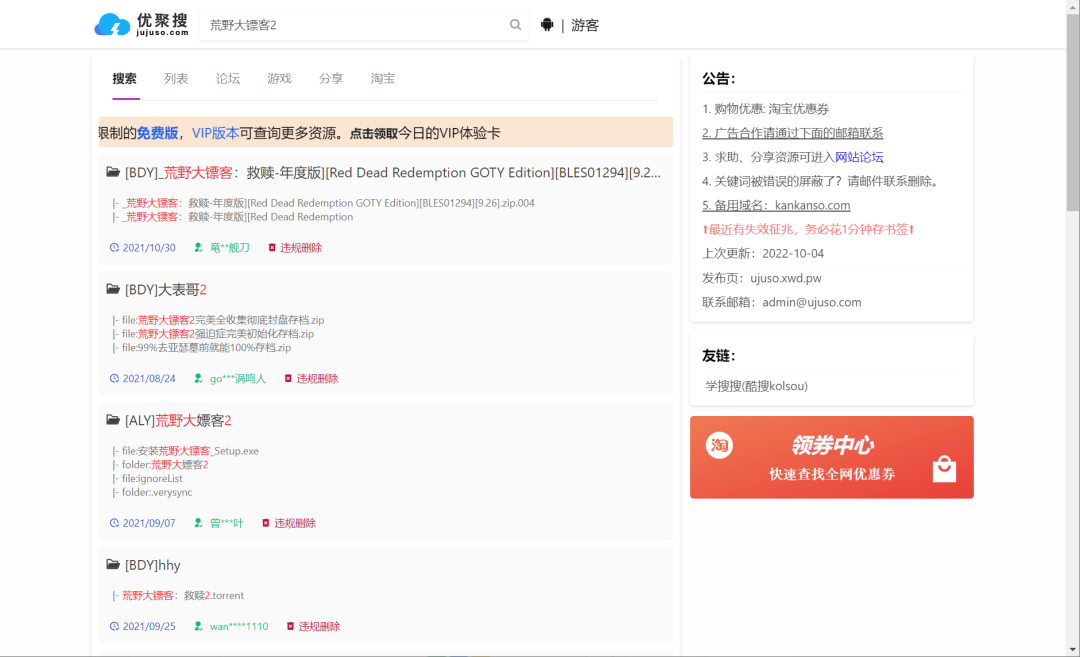Image resolution: width=1080 pixels, height=657 pixels.
Task: Click file line folder:.verysync
Action: point(152,492)
